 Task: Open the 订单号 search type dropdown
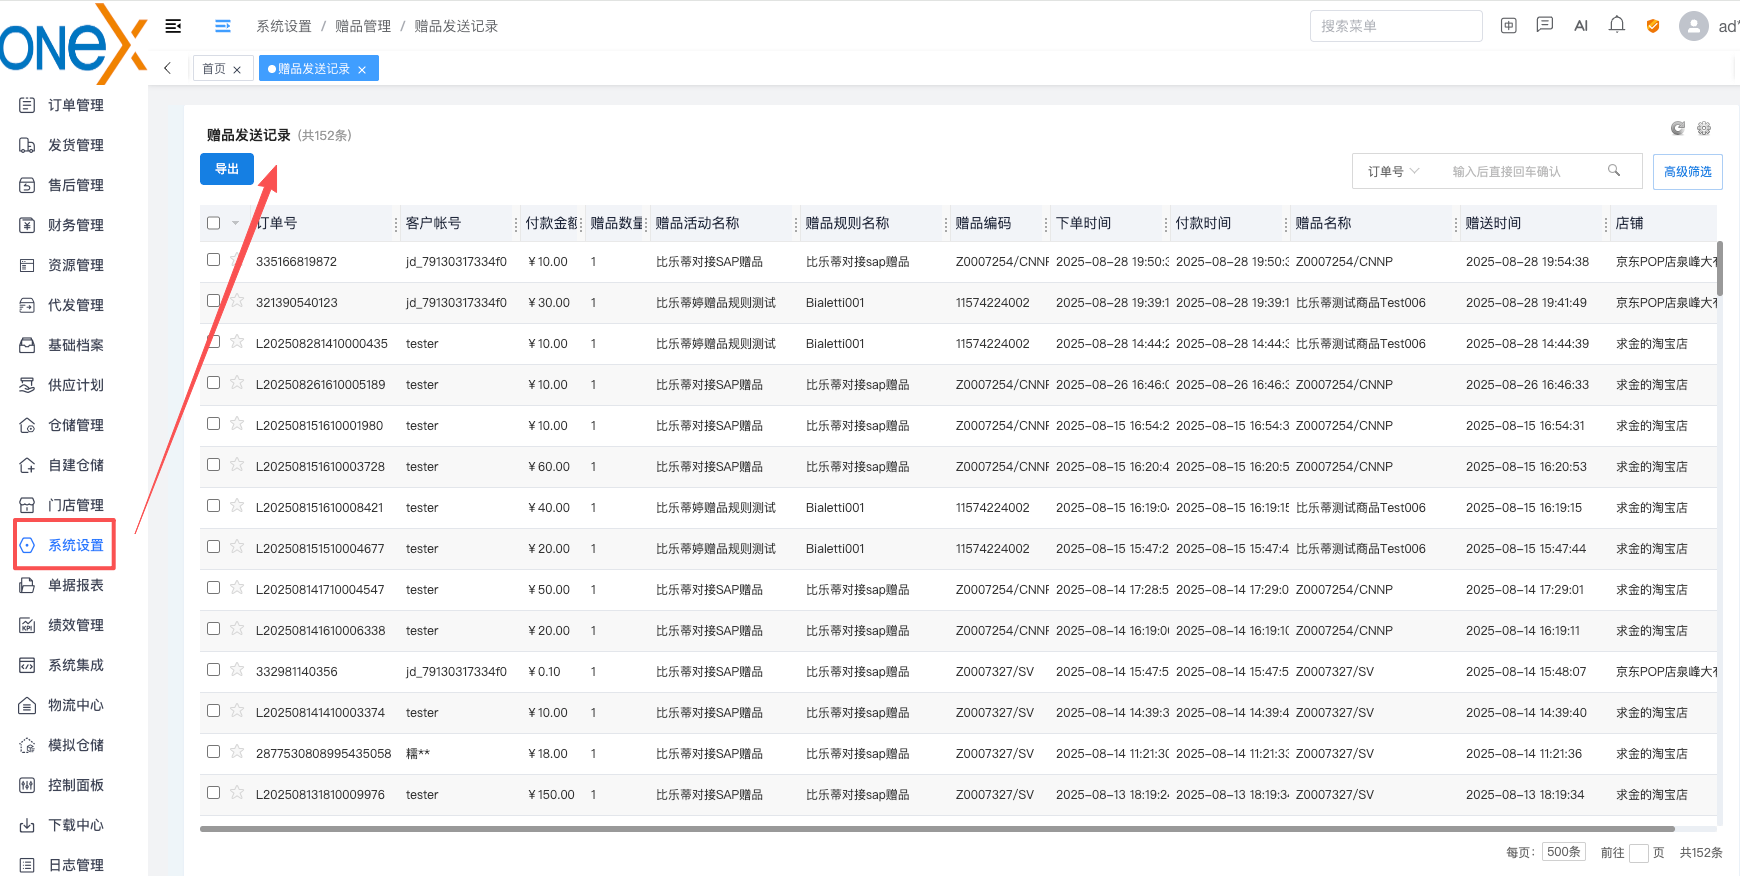pyautogui.click(x=1393, y=171)
